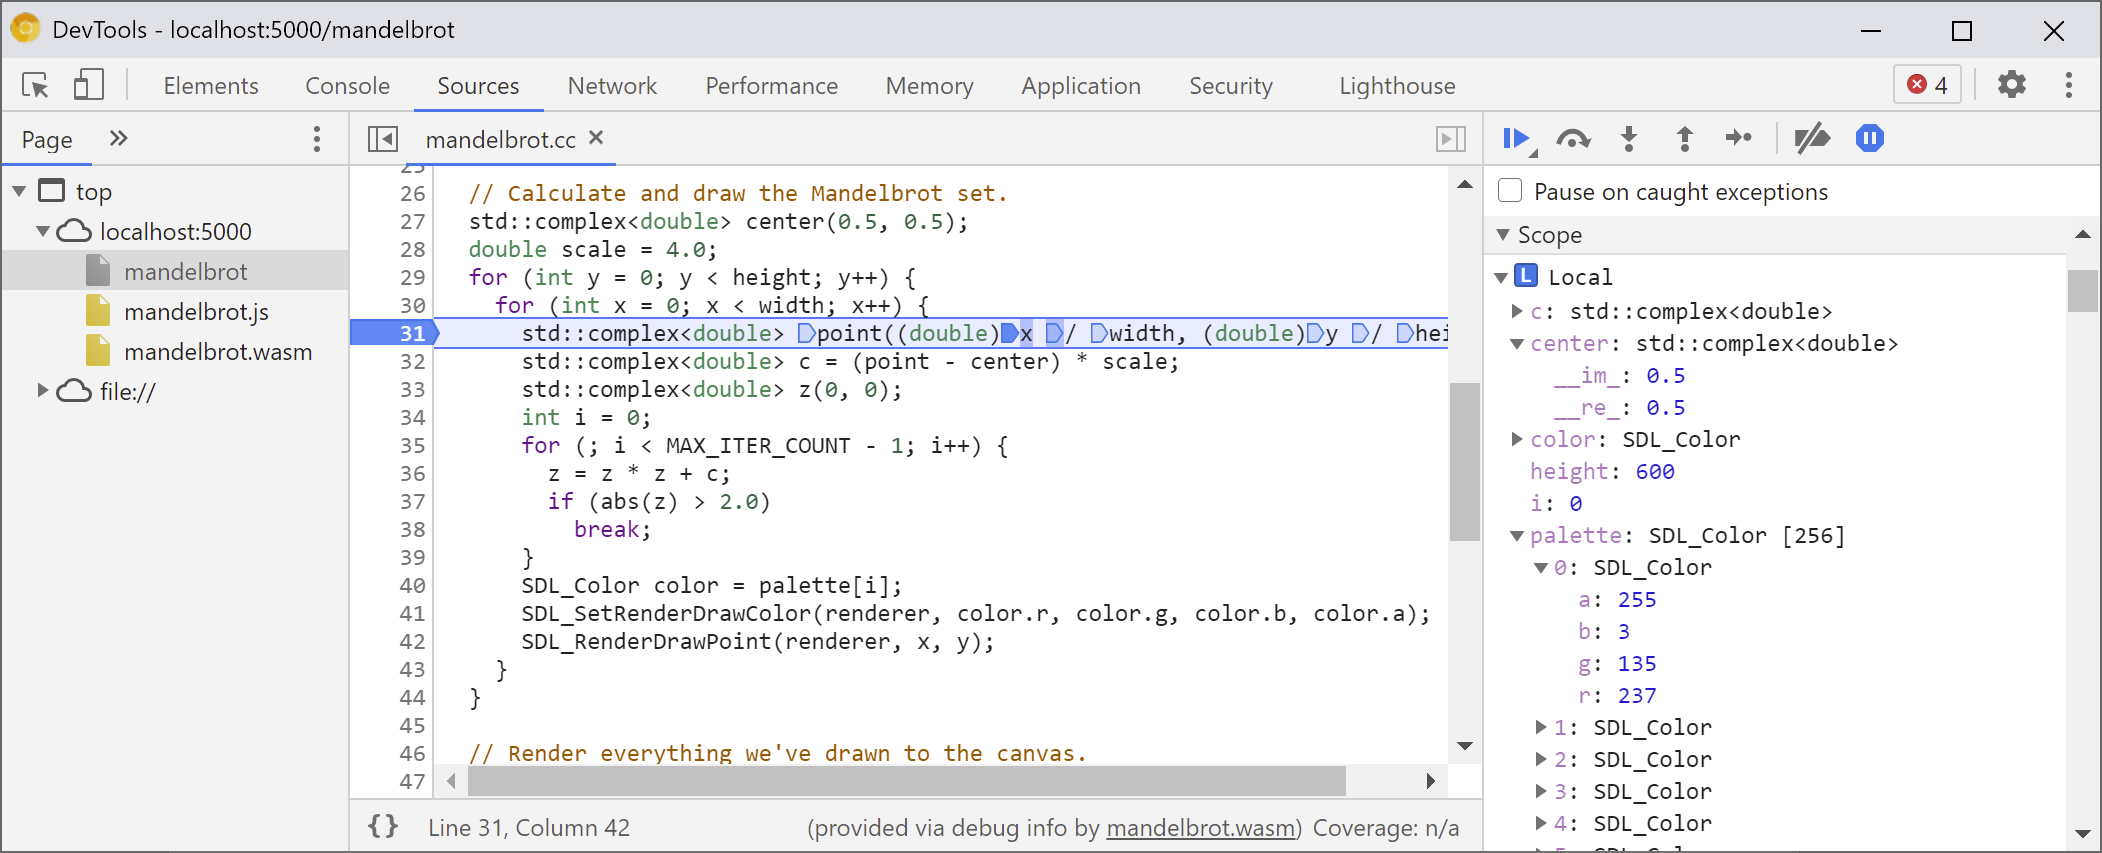Show more navigator tabs chevron
This screenshot has width=2102, height=853.
coord(118,138)
